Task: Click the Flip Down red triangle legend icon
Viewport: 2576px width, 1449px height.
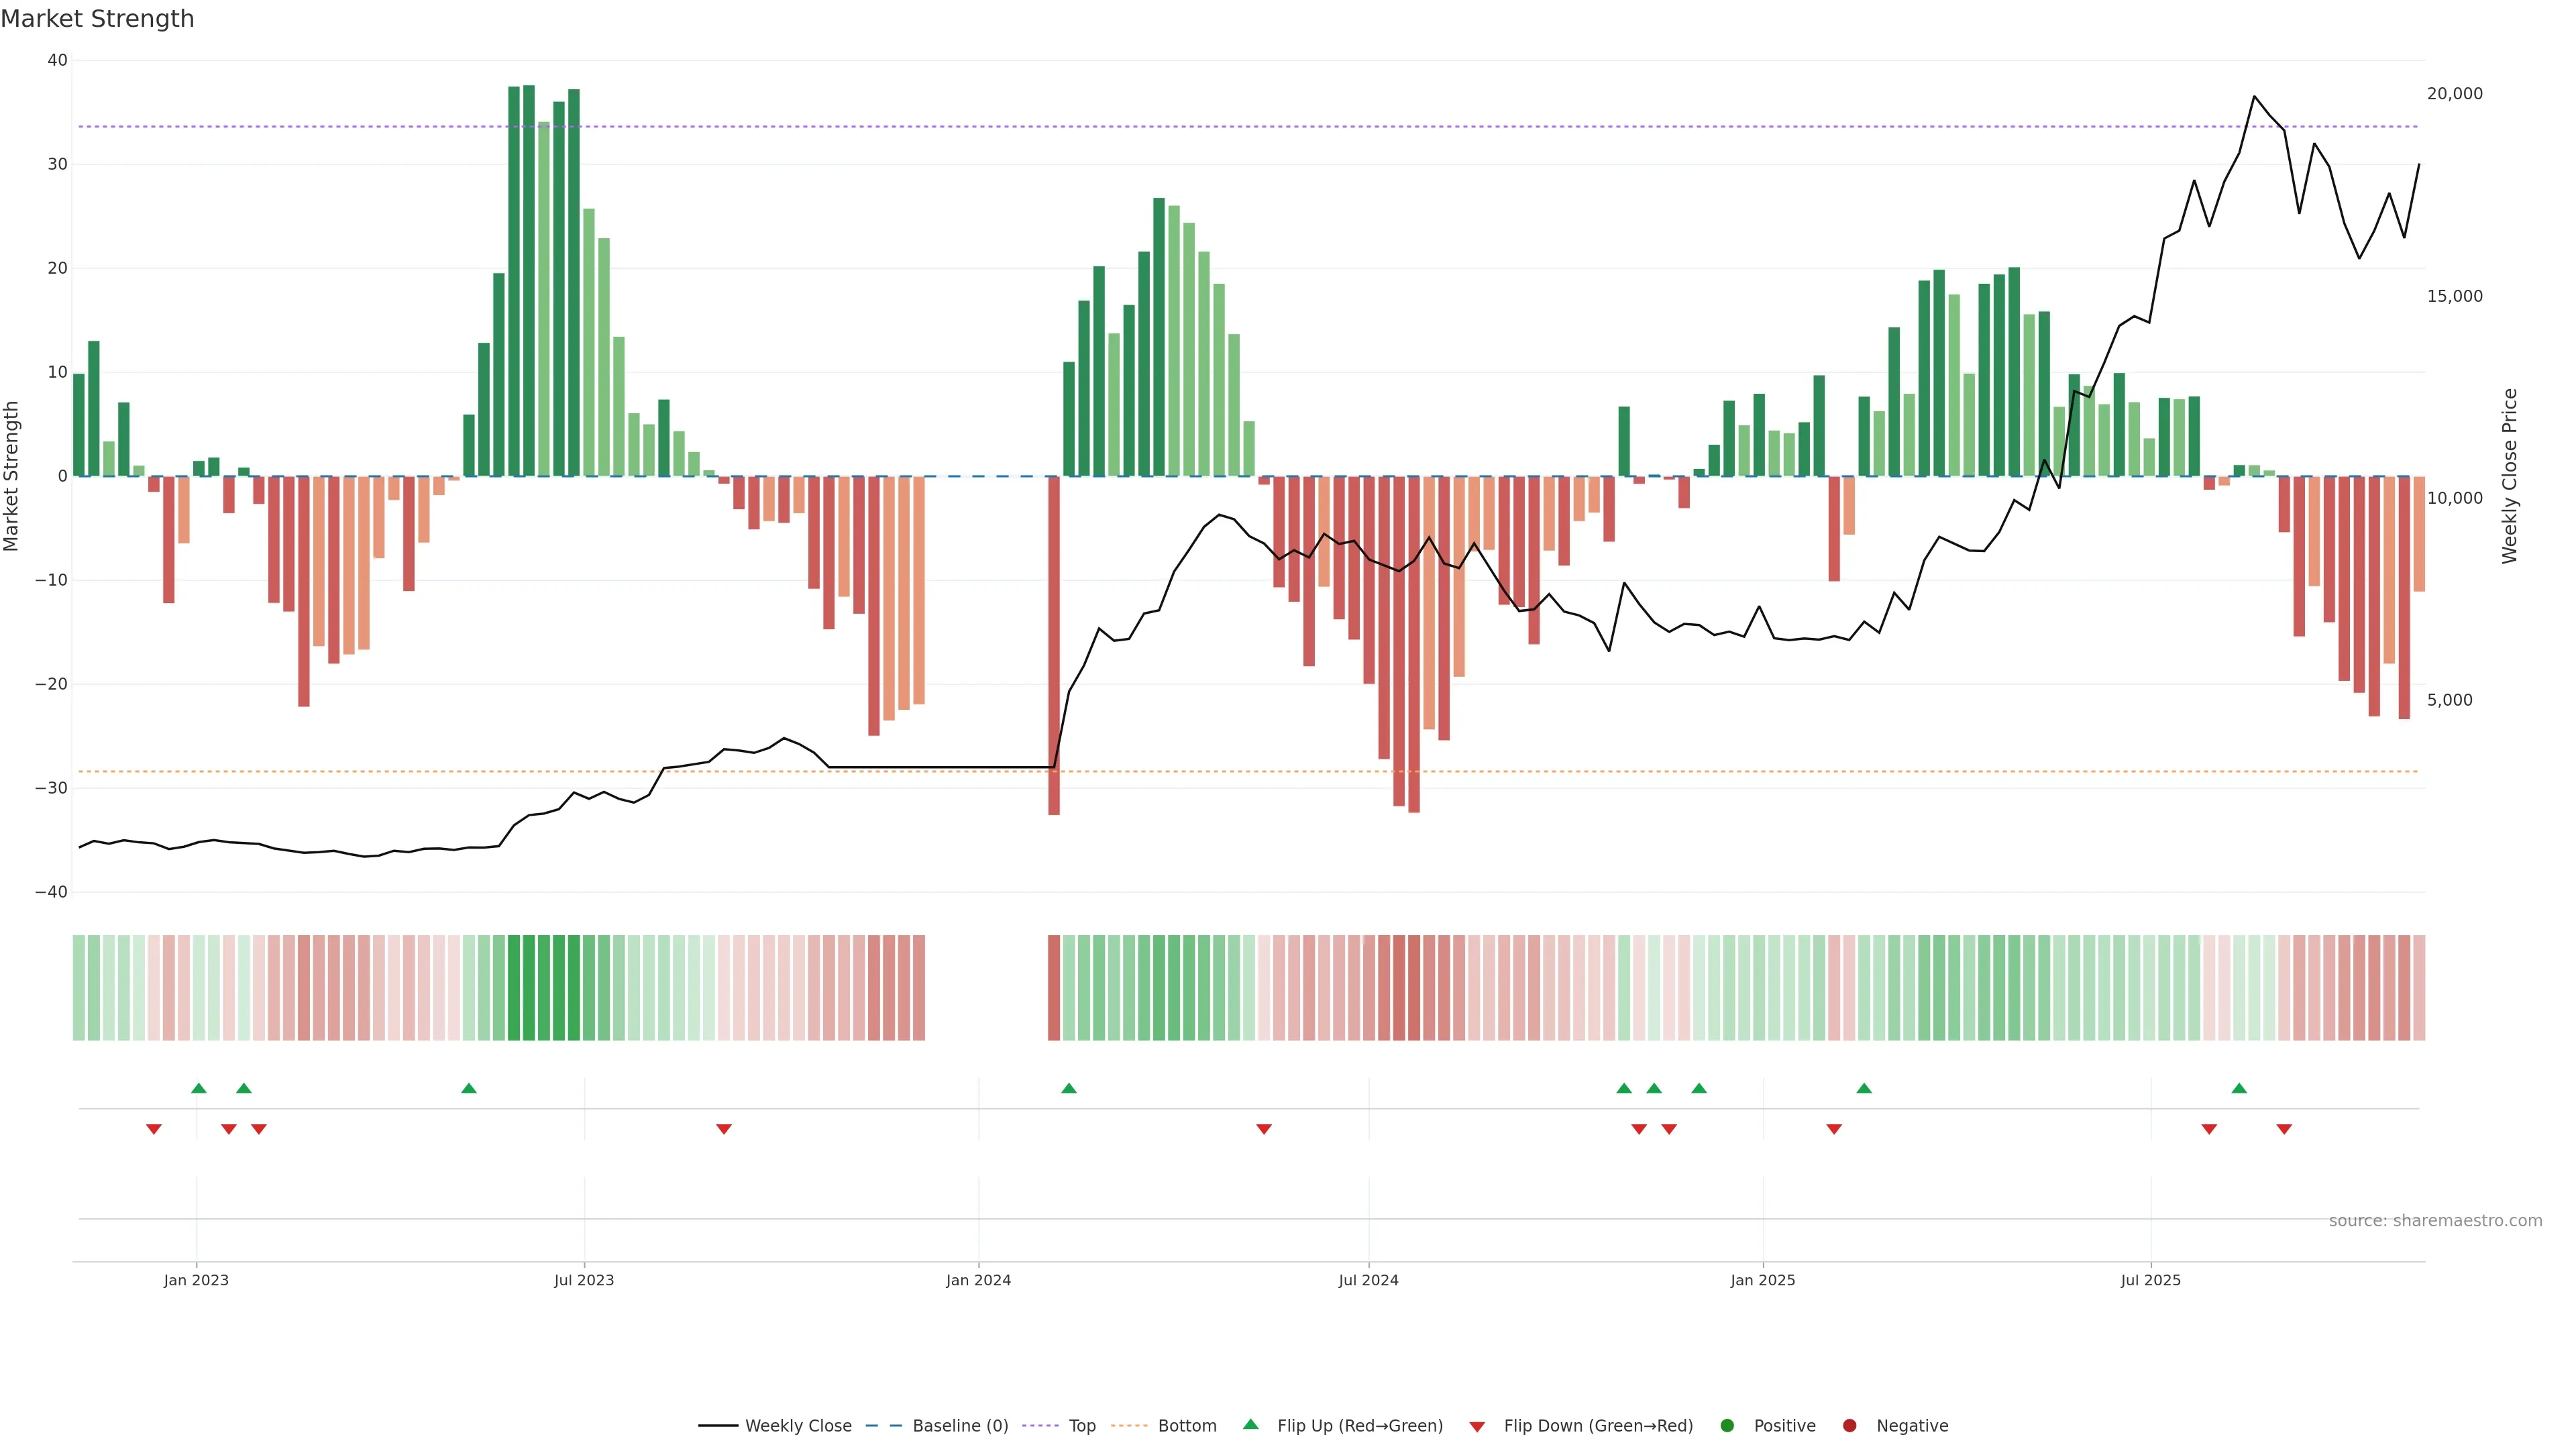Action: 1477,1427
